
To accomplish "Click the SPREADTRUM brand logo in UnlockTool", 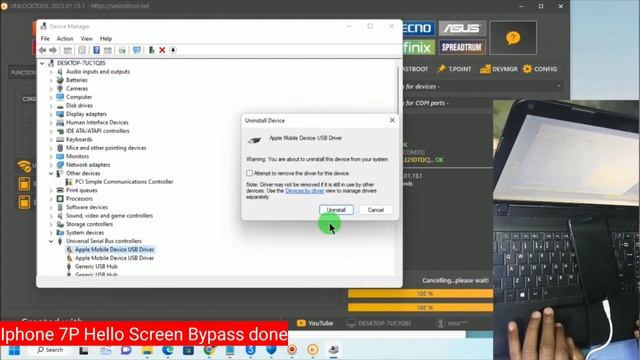I will coord(462,47).
